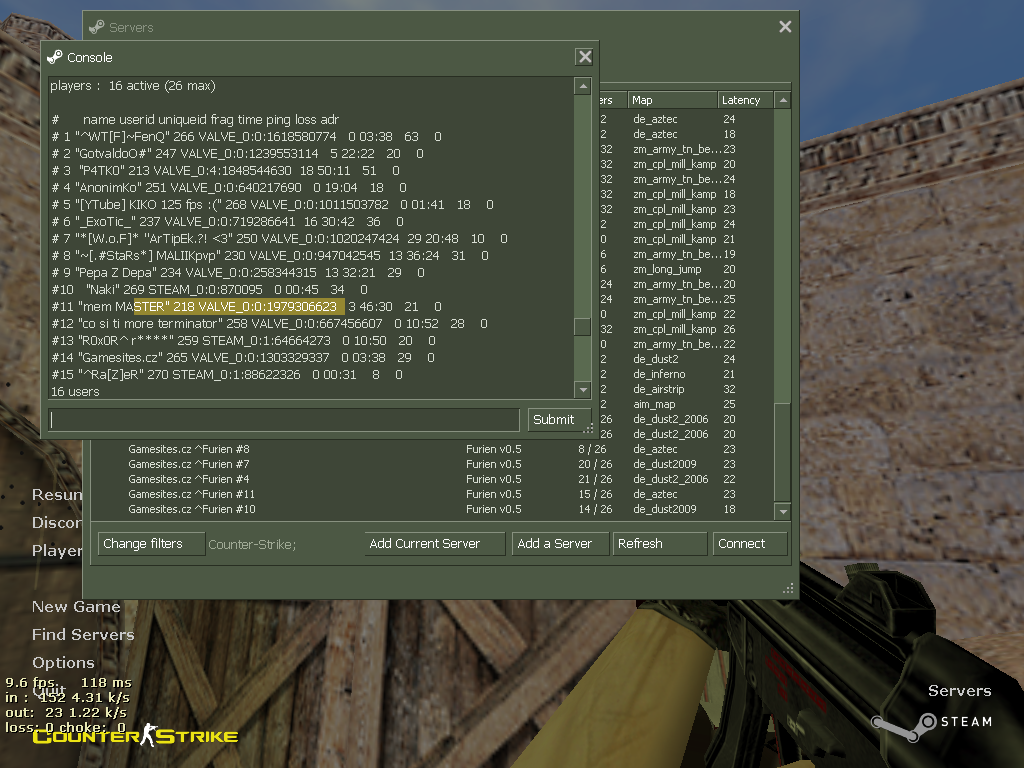Sort server list by Map column

671,100
